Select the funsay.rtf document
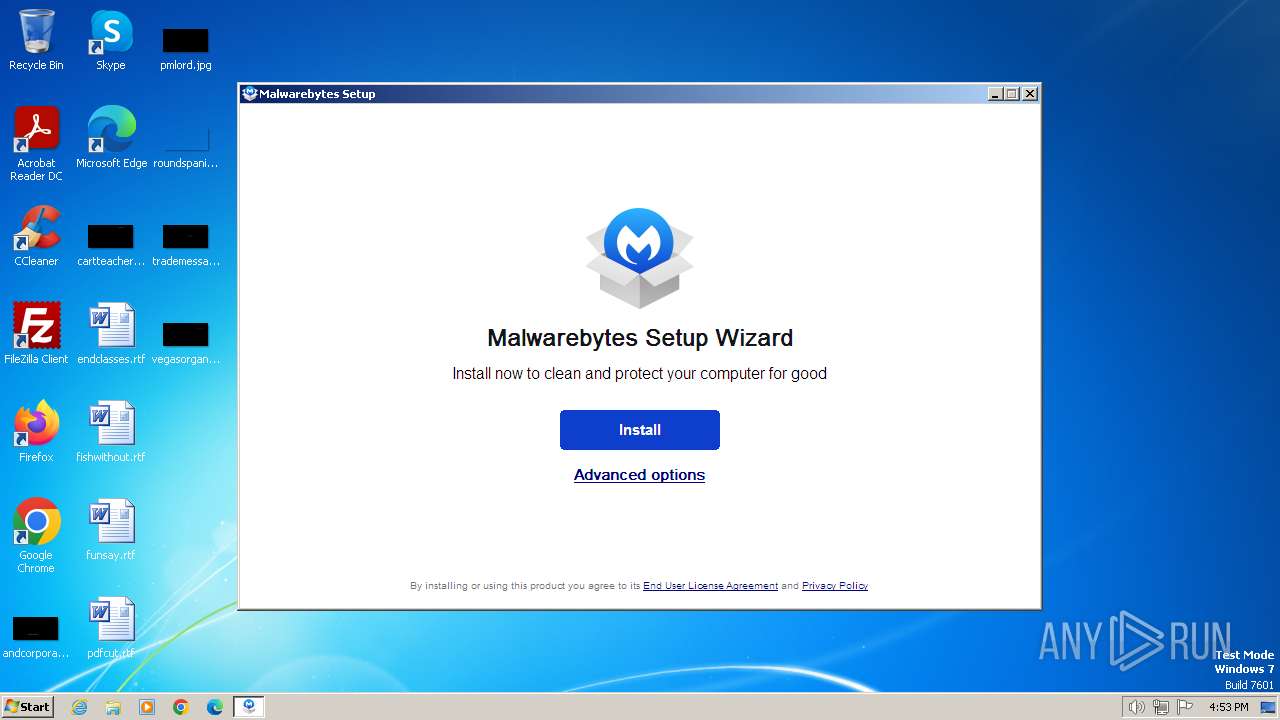Image resolution: width=1280 pixels, height=720 pixels. pos(110,529)
